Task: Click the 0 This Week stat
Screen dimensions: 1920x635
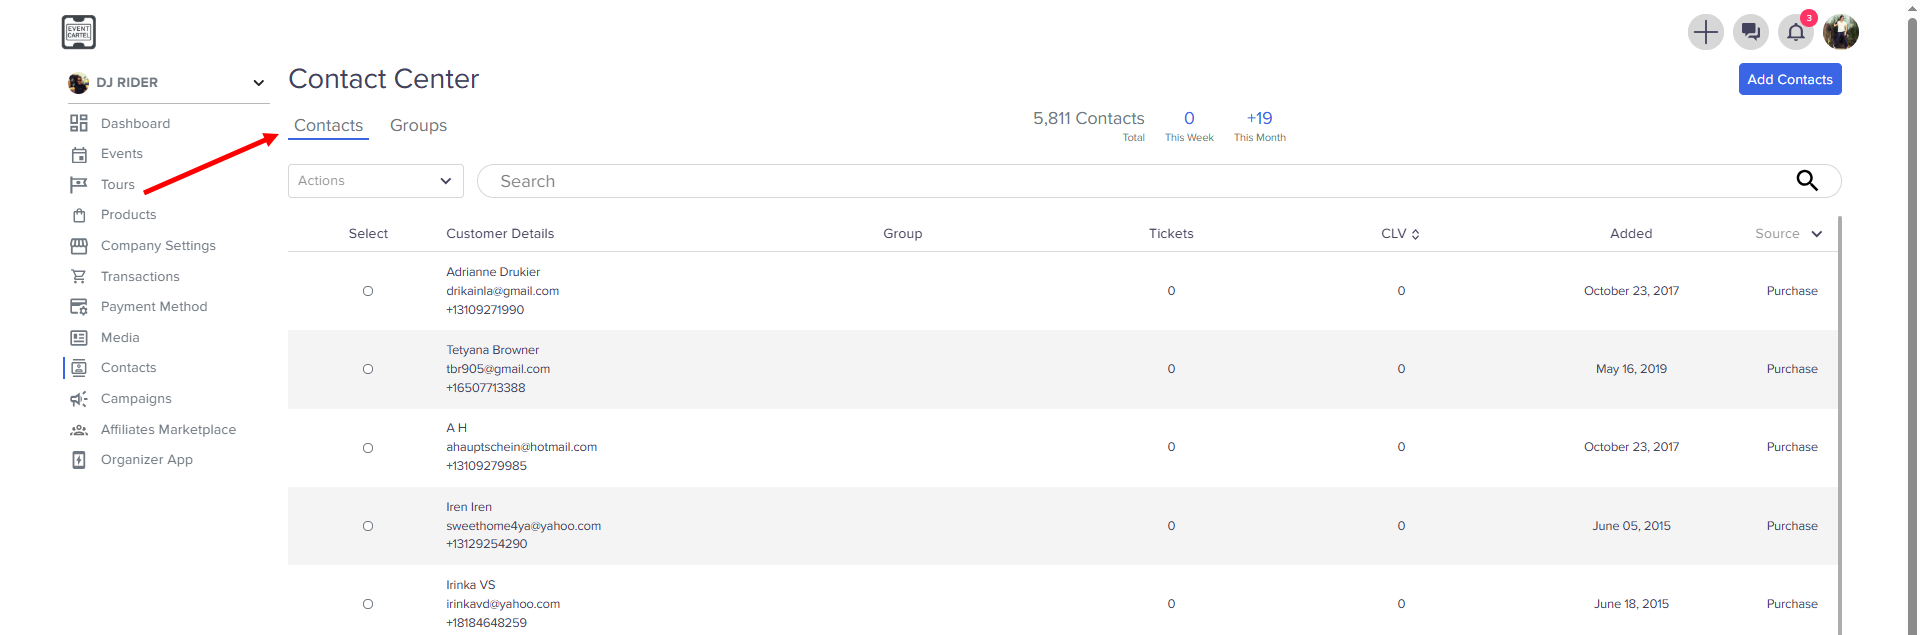Action: pyautogui.click(x=1189, y=126)
